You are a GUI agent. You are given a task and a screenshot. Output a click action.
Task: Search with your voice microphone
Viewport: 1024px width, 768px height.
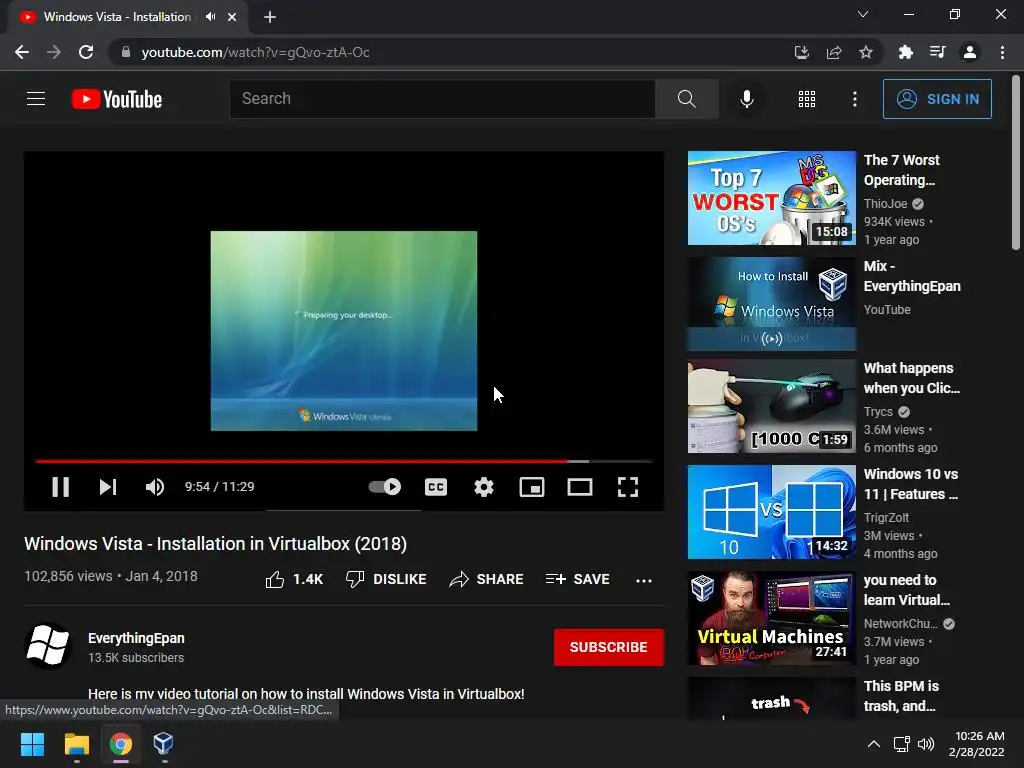point(747,99)
